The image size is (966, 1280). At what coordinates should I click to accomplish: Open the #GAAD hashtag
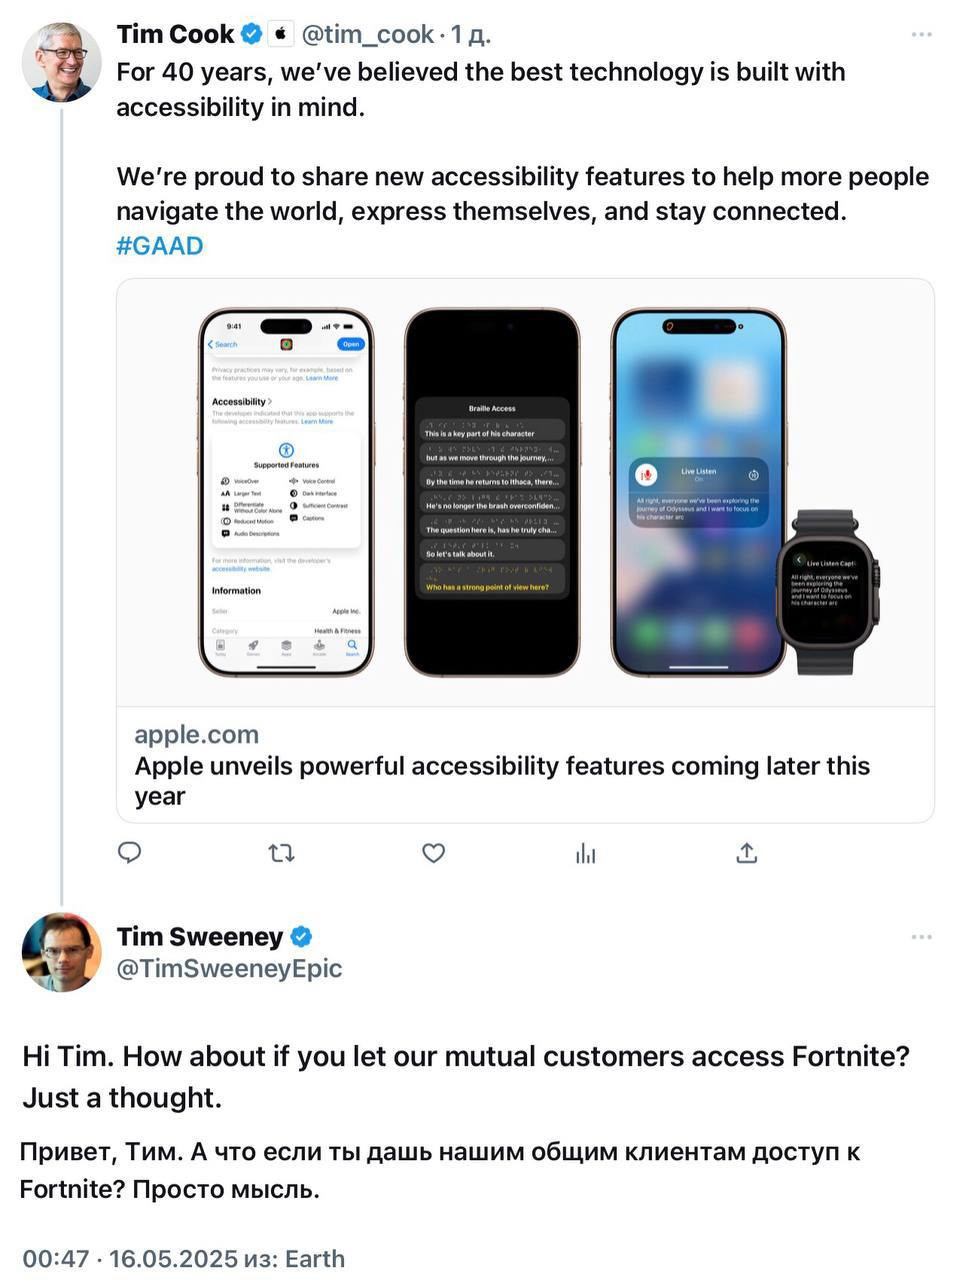(160, 246)
